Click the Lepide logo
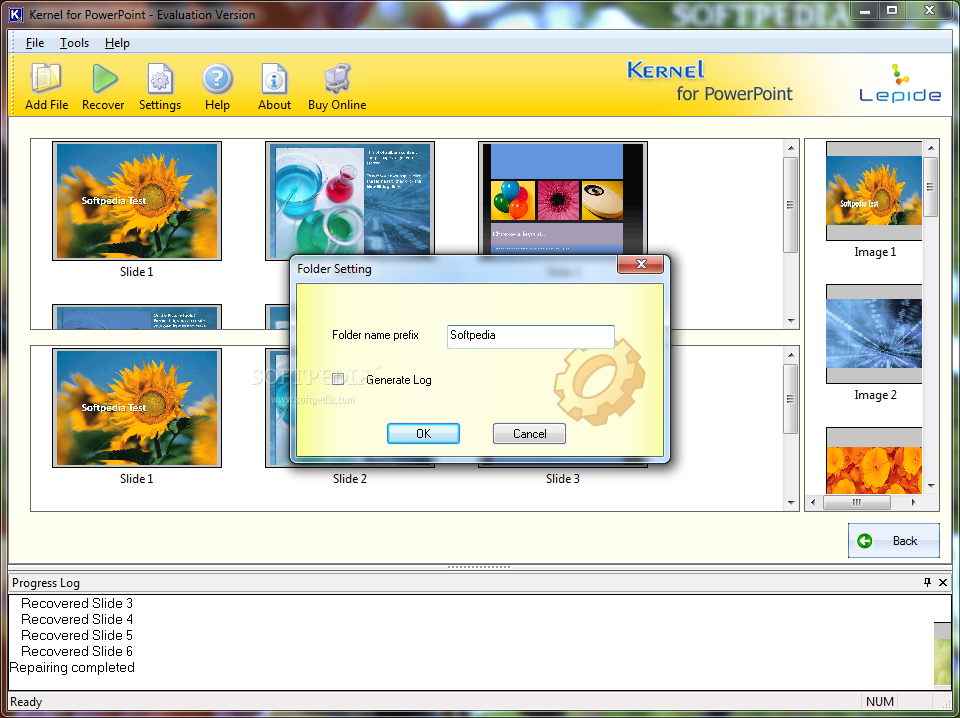The width and height of the screenshot is (960, 718). point(899,83)
